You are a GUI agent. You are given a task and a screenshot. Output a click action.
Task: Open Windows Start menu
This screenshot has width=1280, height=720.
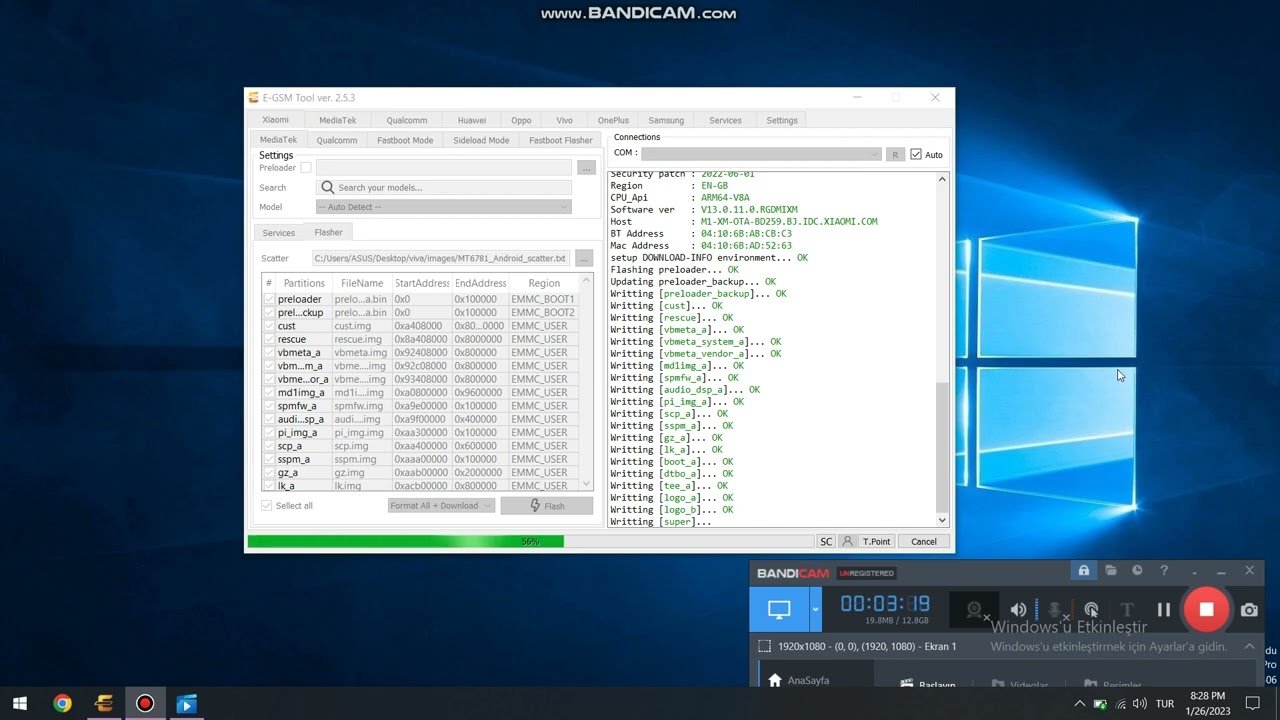coord(20,703)
